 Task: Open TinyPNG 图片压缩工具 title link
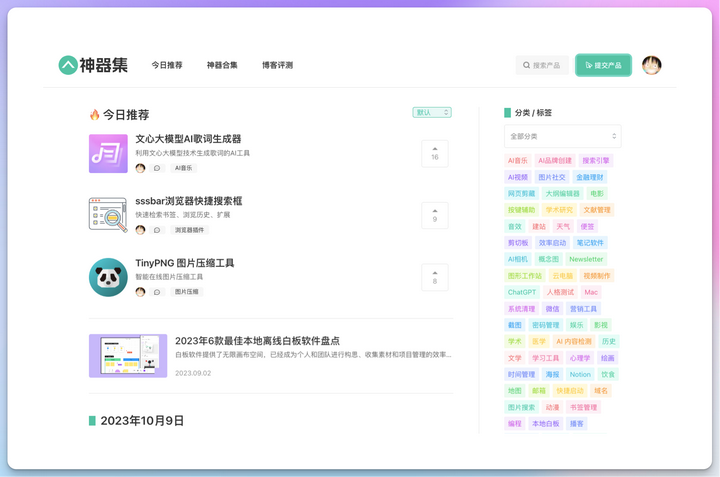(x=185, y=263)
